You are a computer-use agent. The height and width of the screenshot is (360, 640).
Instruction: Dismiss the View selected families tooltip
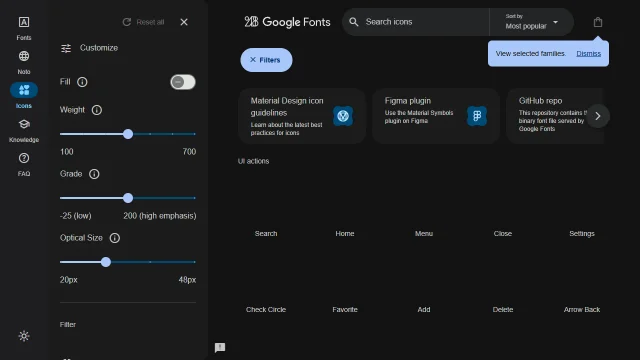588,53
